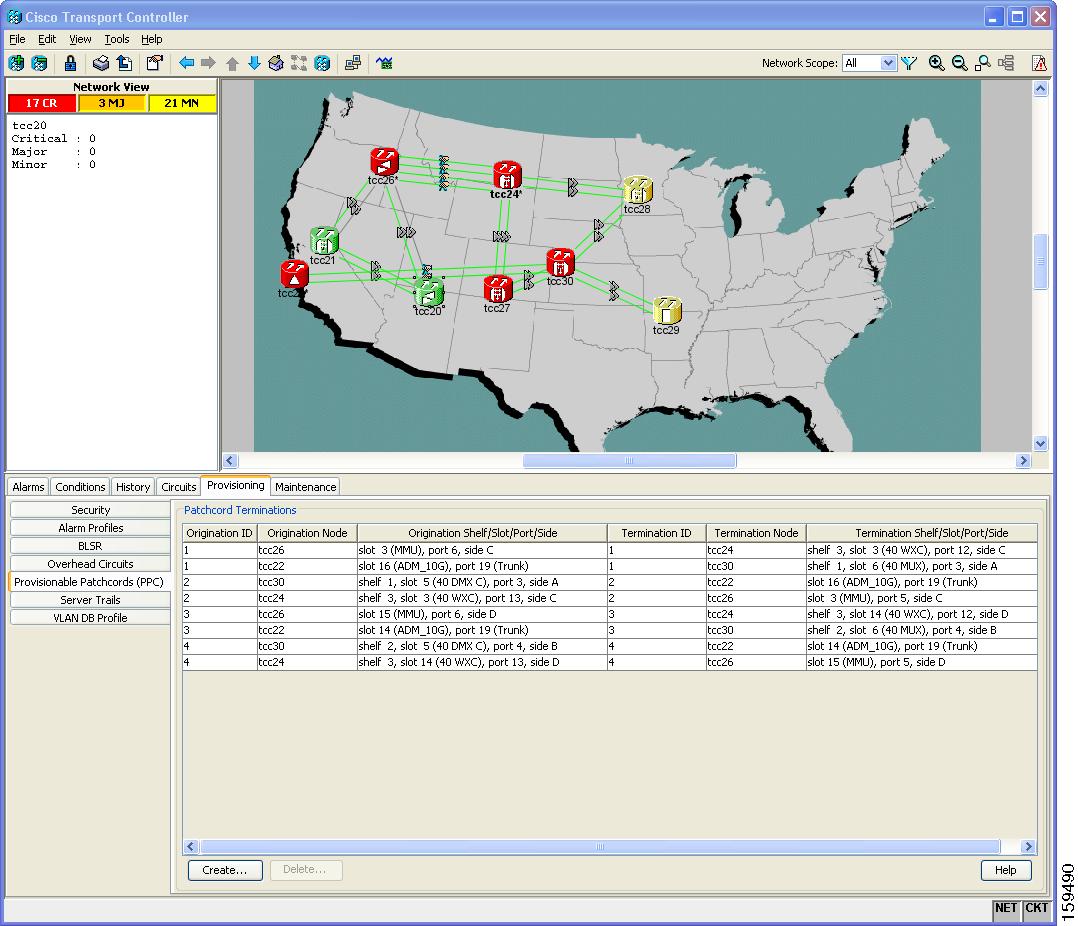Click the zoom to area magnifier icon

(x=983, y=63)
